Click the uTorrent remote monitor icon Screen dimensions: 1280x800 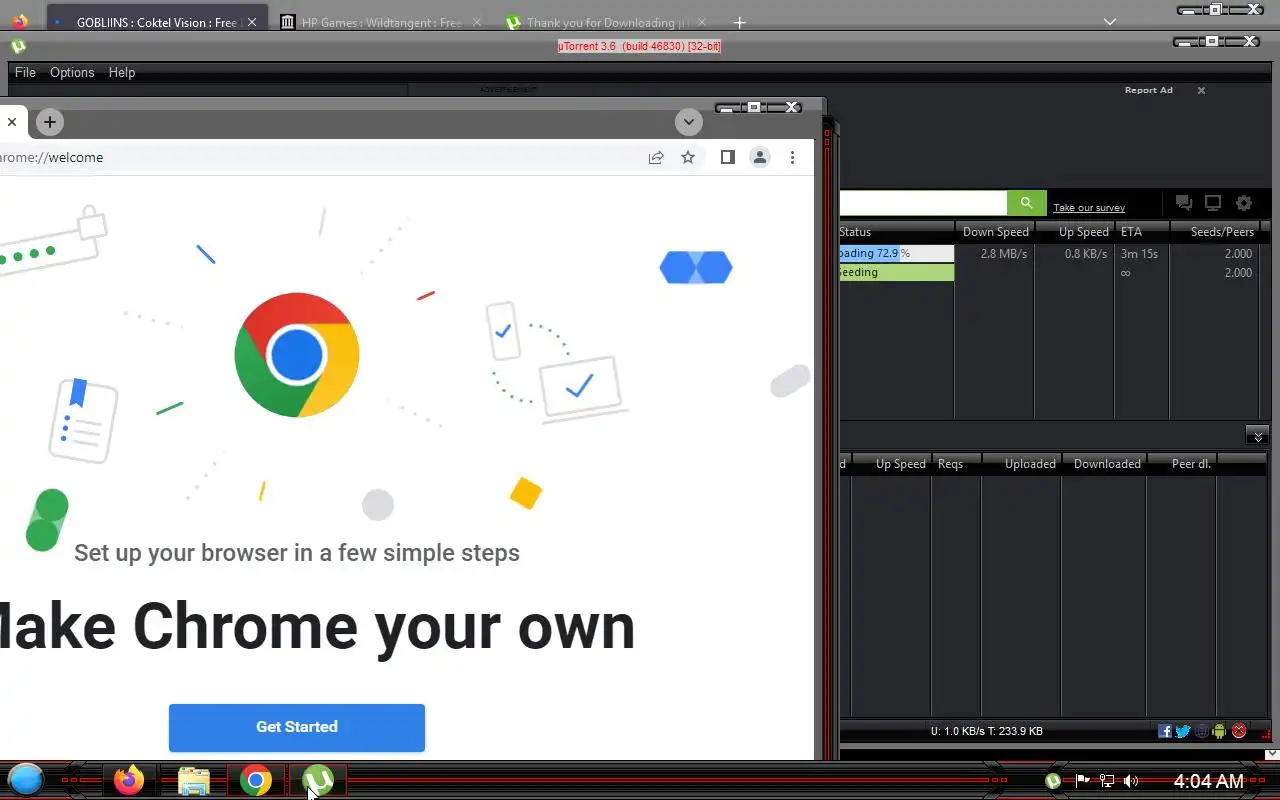tap(1213, 203)
